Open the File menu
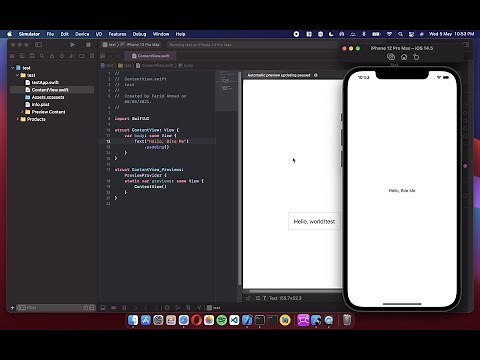Image resolution: width=480 pixels, height=360 pixels. click(50, 34)
